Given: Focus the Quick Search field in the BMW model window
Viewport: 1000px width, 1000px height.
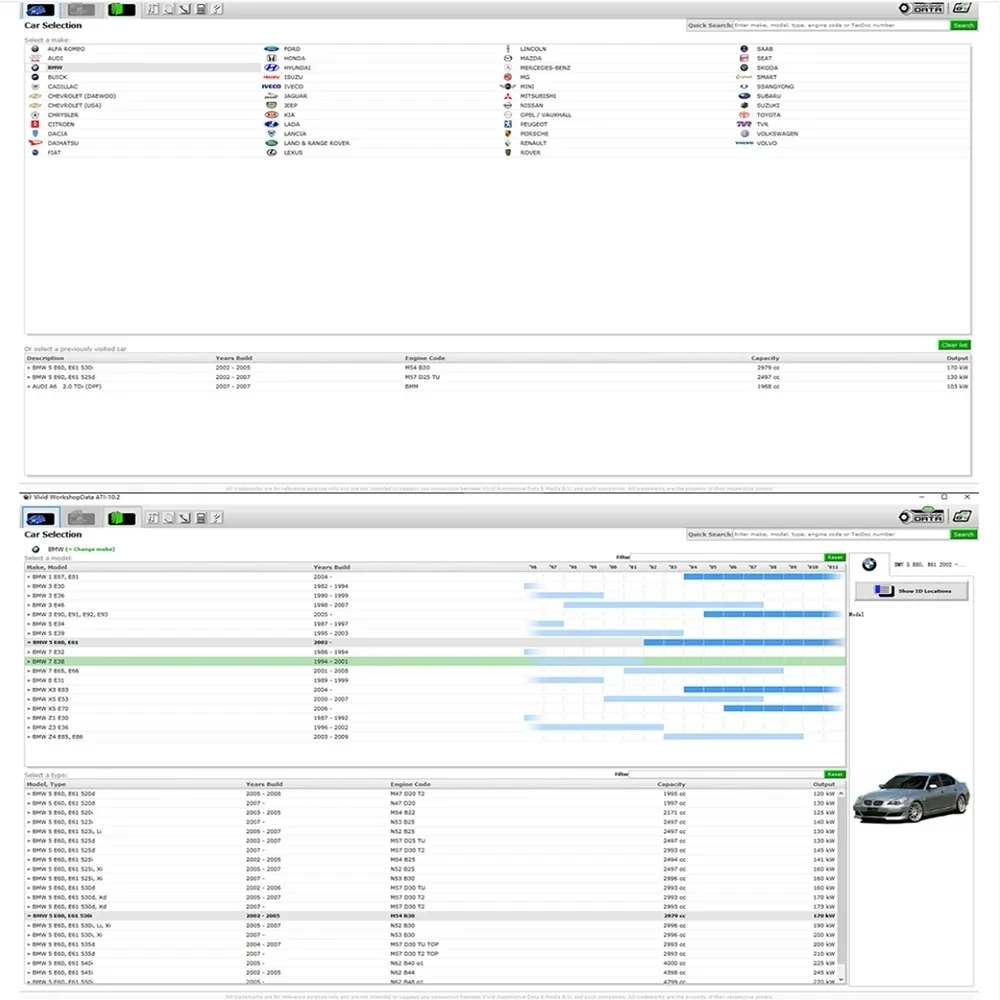Looking at the screenshot, I should 841,534.
